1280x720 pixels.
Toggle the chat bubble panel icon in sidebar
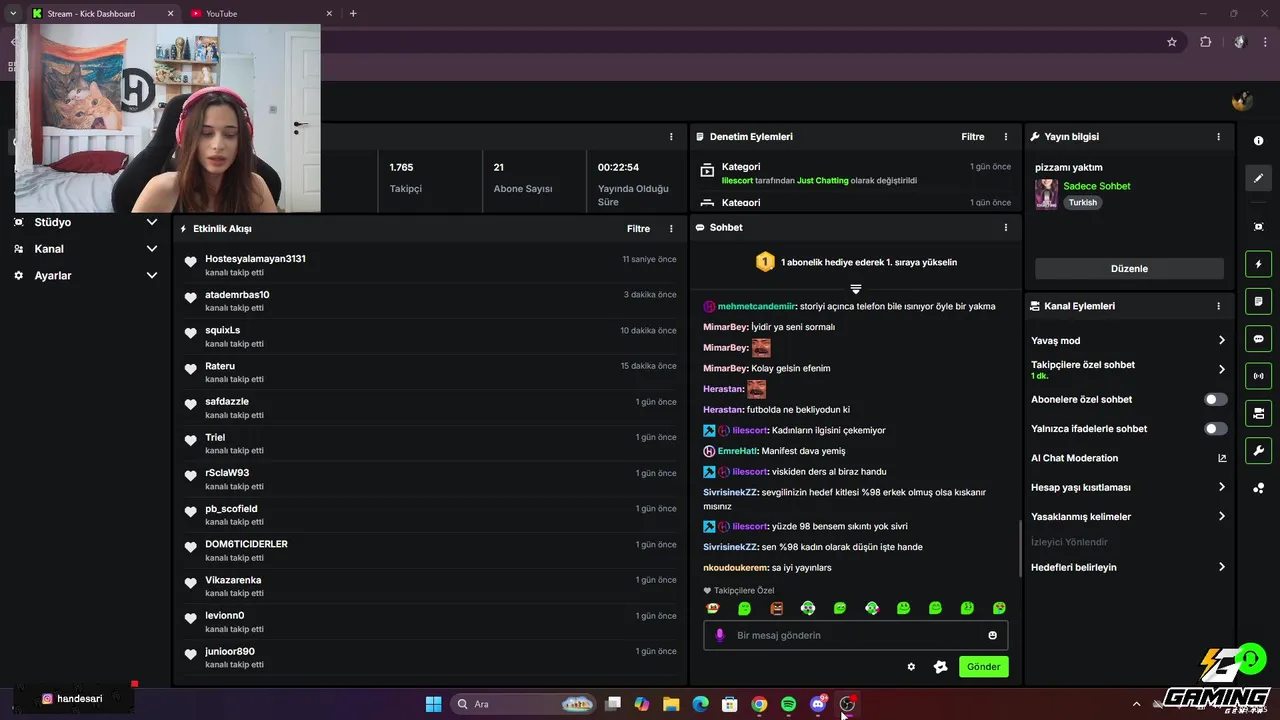coord(1258,339)
